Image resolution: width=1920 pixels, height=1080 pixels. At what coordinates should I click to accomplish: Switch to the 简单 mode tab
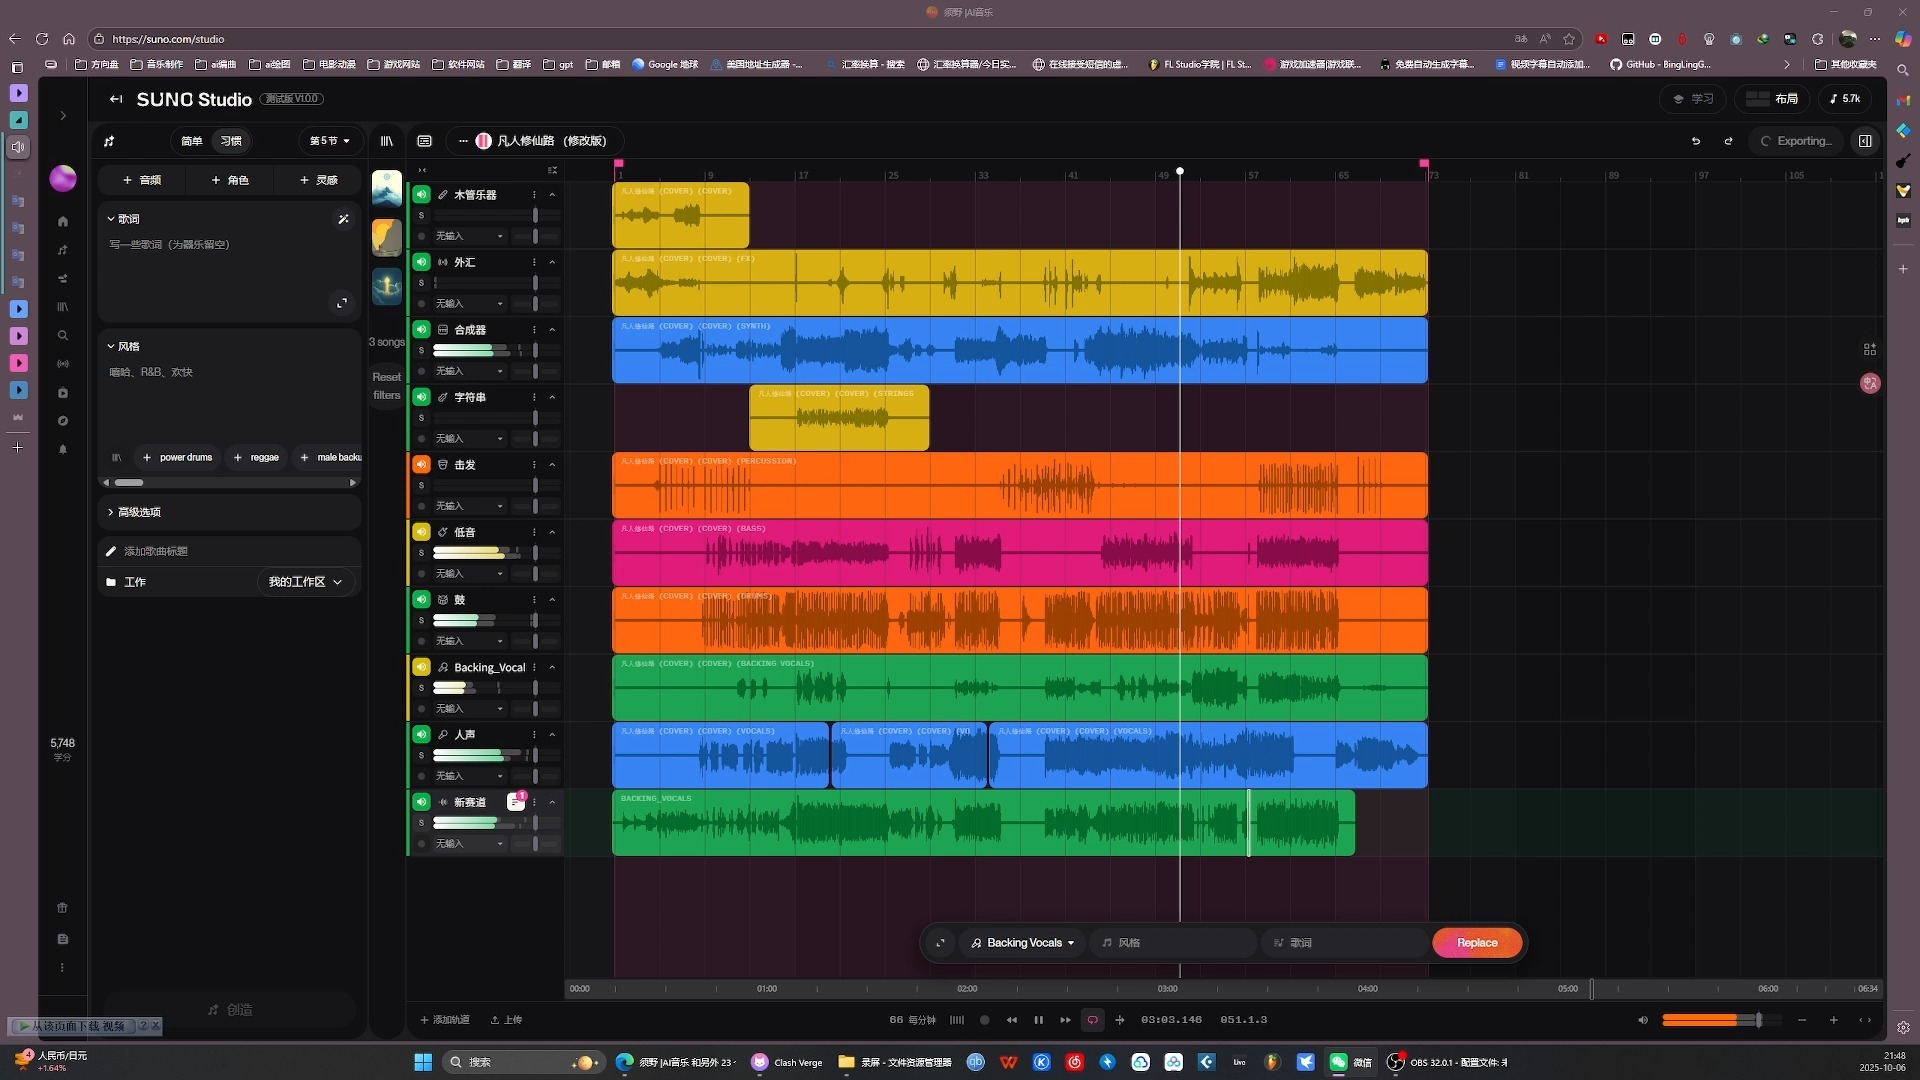pos(192,141)
